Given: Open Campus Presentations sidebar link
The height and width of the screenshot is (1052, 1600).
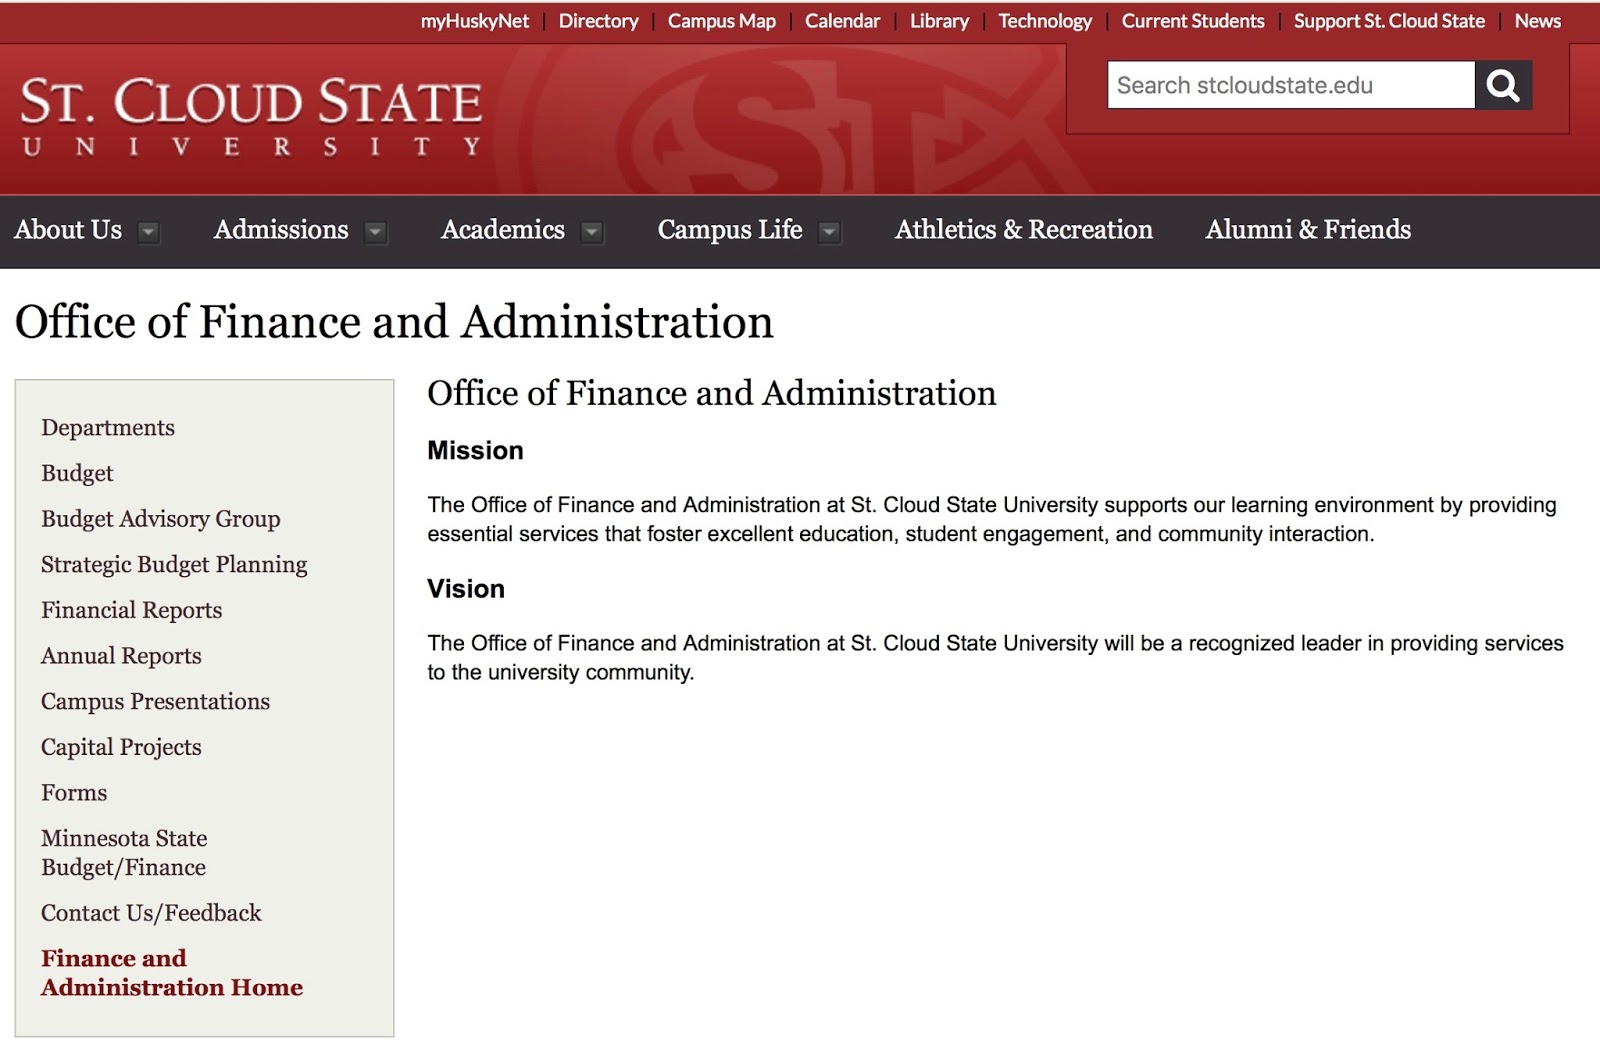Looking at the screenshot, I should tap(155, 702).
